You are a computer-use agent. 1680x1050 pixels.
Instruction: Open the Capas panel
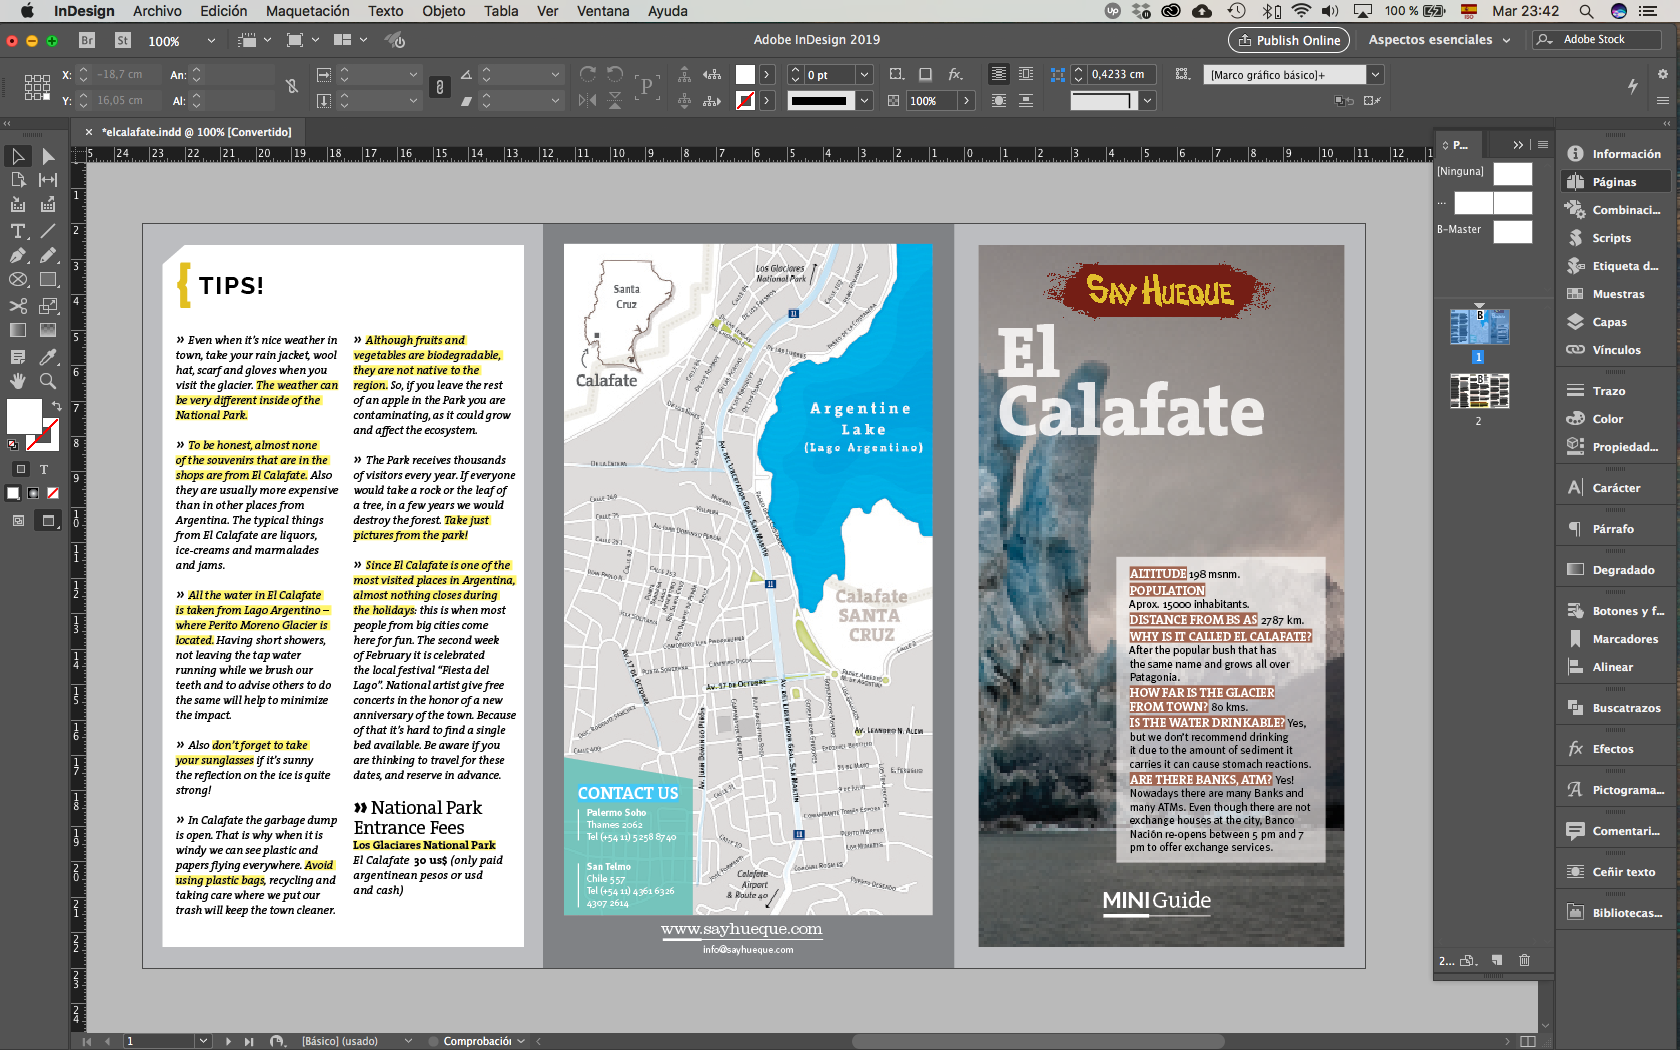[1609, 322]
